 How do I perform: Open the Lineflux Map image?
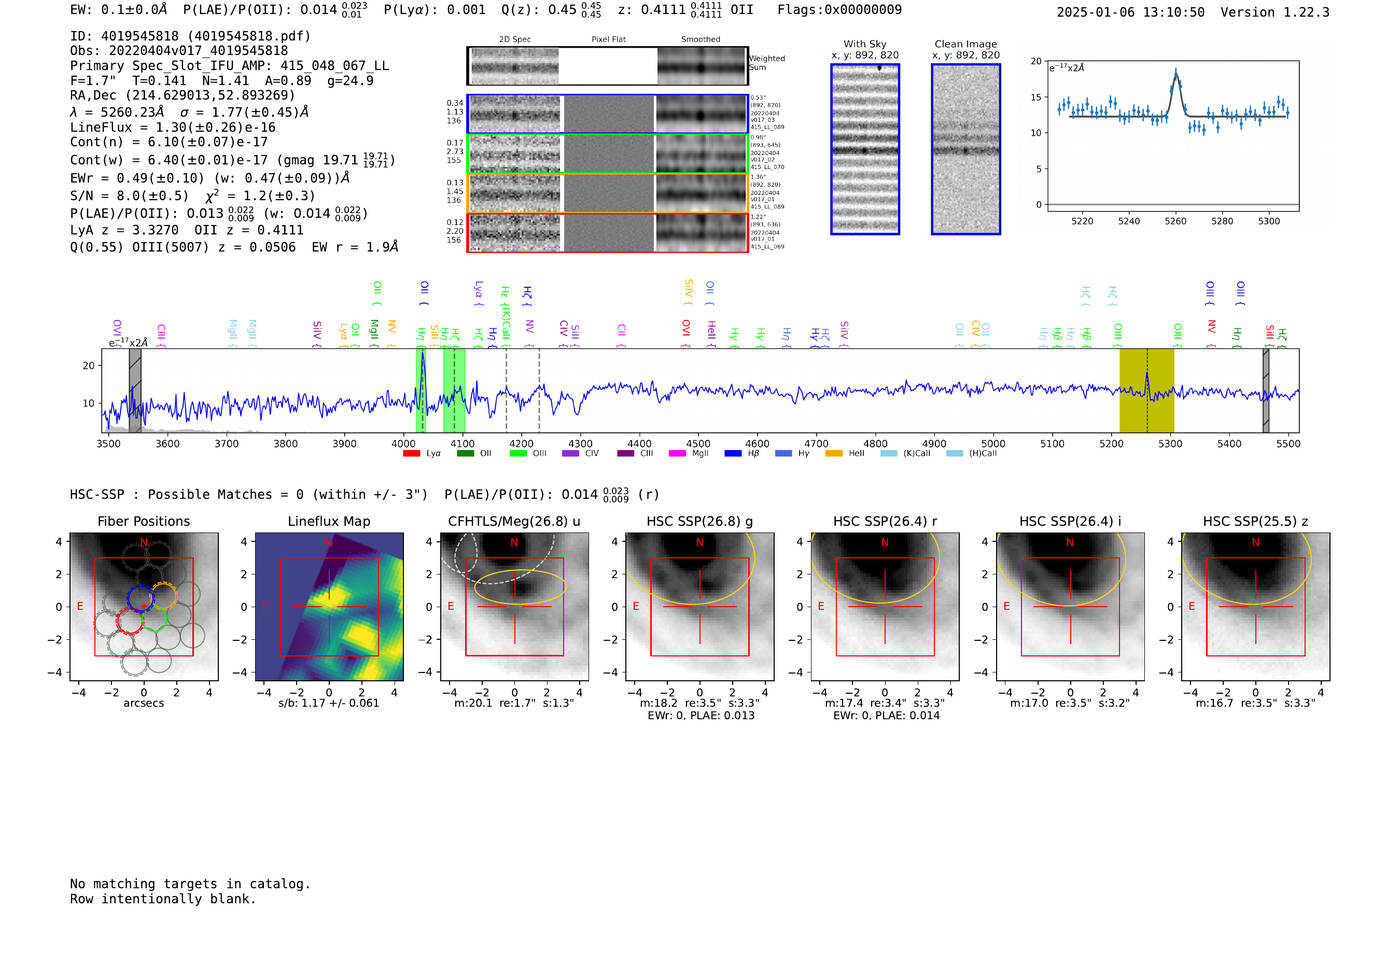(x=329, y=607)
